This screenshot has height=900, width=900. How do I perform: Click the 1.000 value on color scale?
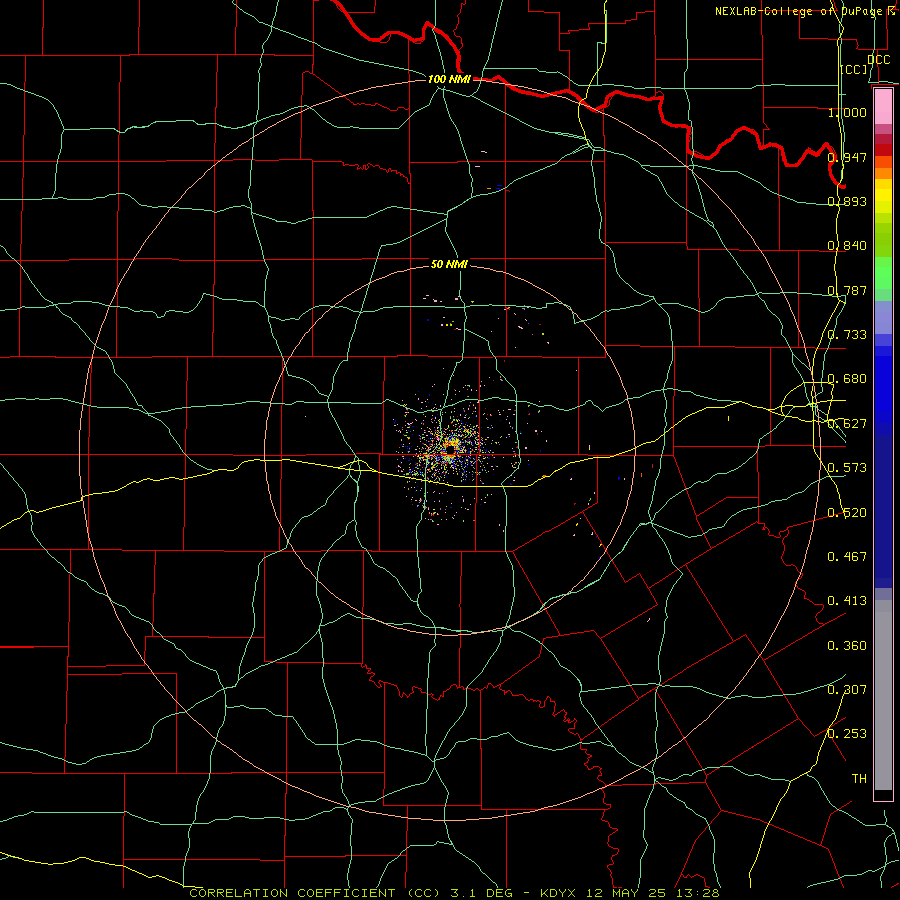[847, 112]
